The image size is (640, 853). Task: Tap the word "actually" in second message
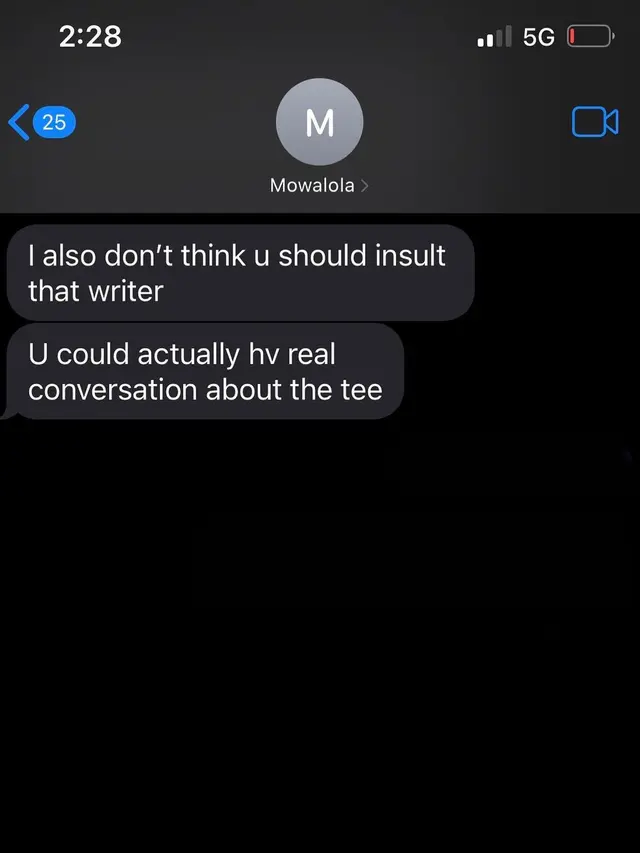click(x=188, y=355)
